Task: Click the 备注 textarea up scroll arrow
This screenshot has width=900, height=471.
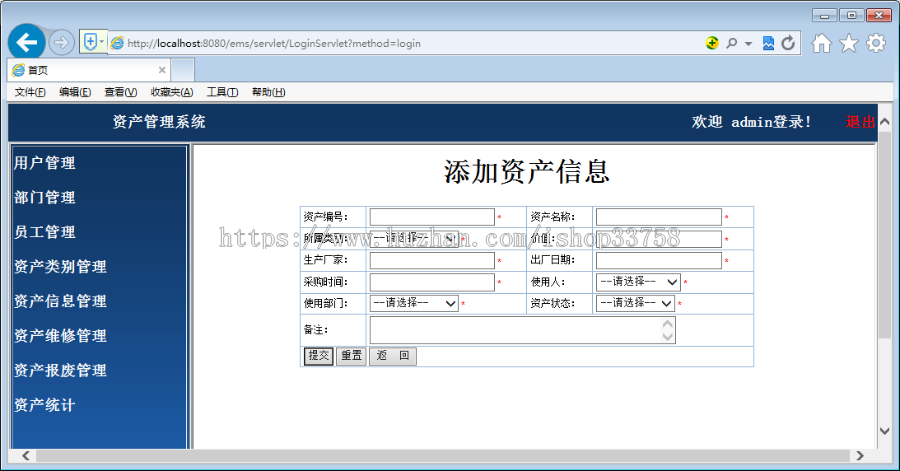Action: pos(668,324)
